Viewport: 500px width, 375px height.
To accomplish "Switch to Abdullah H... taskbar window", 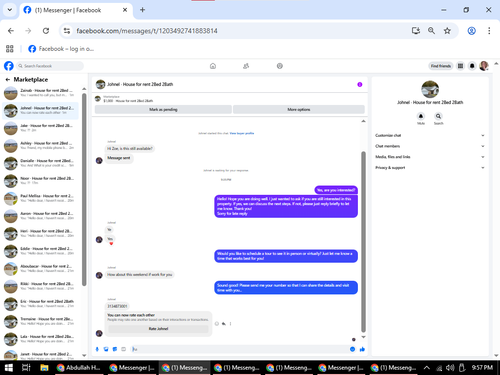I will [79, 368].
